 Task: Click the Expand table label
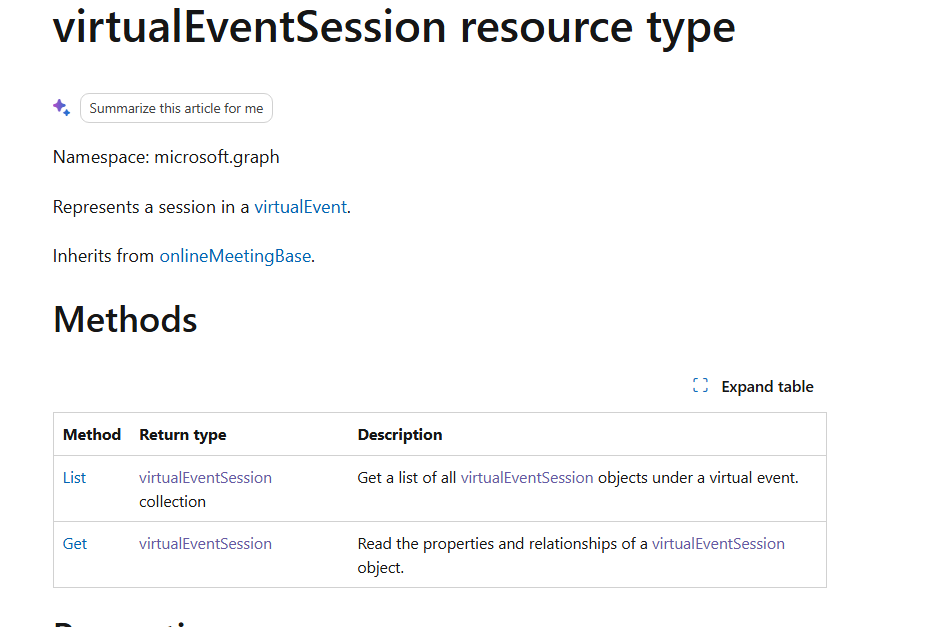pyautogui.click(x=767, y=386)
